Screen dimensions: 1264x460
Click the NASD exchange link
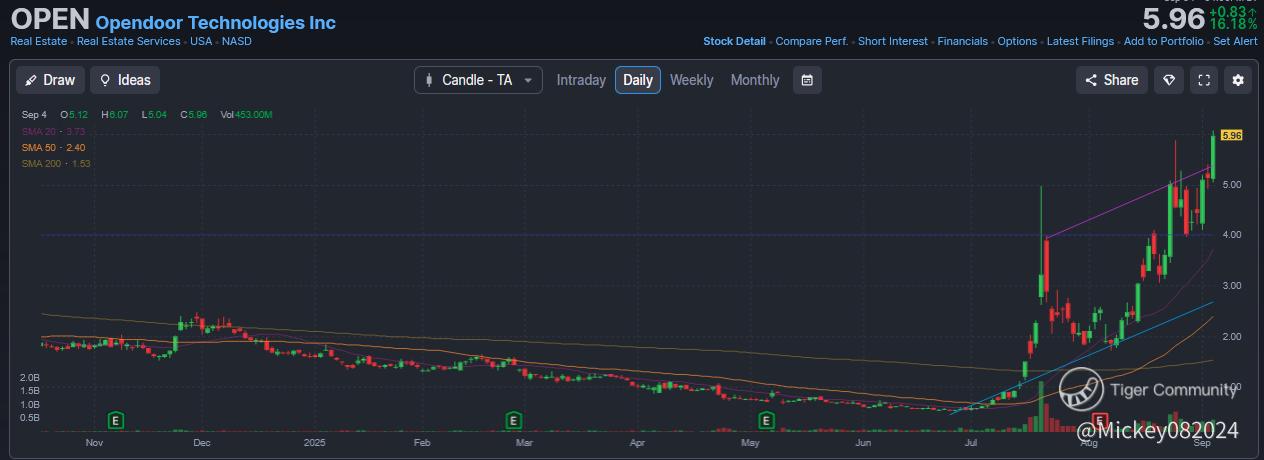pos(237,41)
